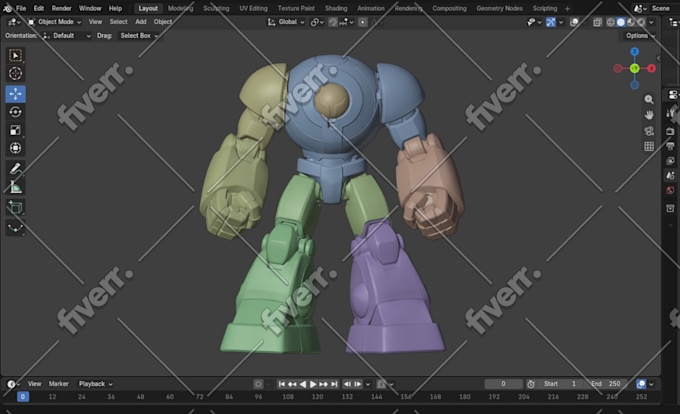This screenshot has width=680, height=414.
Task: Click the green -Y axis on gizmo
Action: click(634, 68)
